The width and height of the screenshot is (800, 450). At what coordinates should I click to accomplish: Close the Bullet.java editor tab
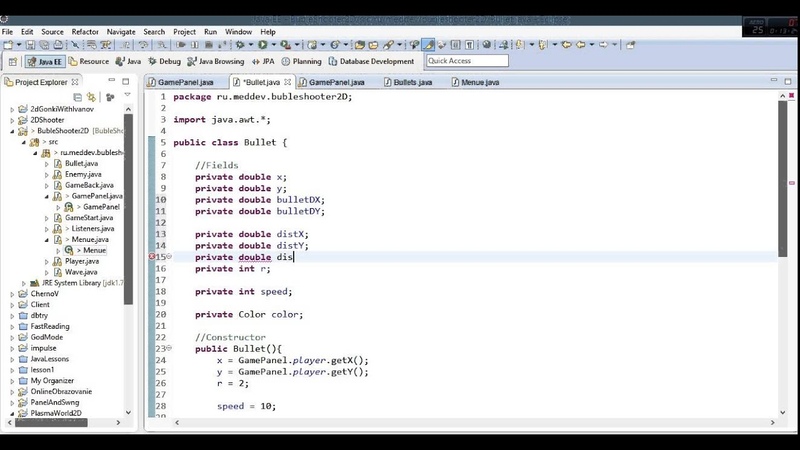pos(287,82)
